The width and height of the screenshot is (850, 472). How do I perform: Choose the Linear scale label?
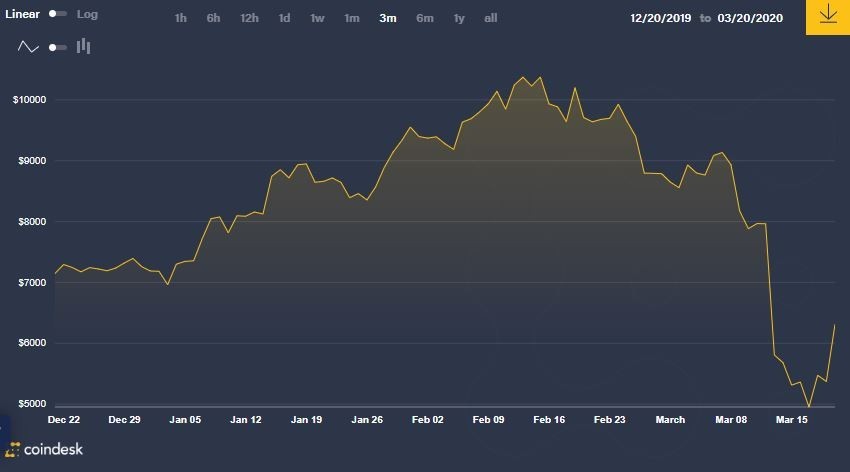click(x=22, y=14)
